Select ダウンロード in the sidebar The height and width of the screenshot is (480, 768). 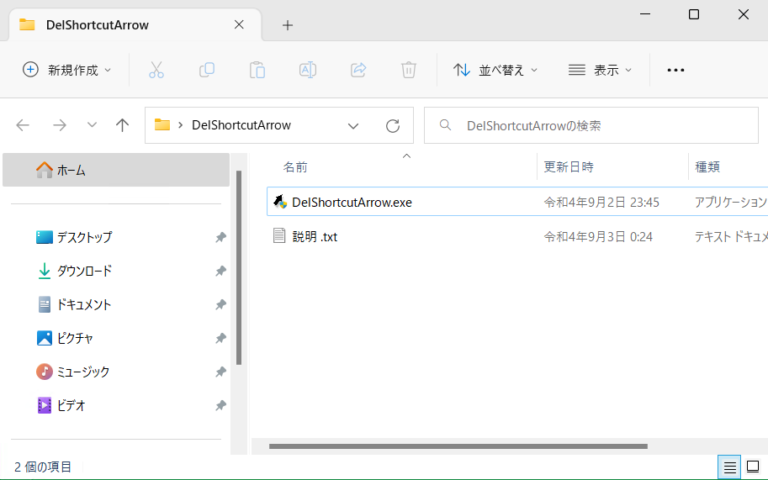84,271
